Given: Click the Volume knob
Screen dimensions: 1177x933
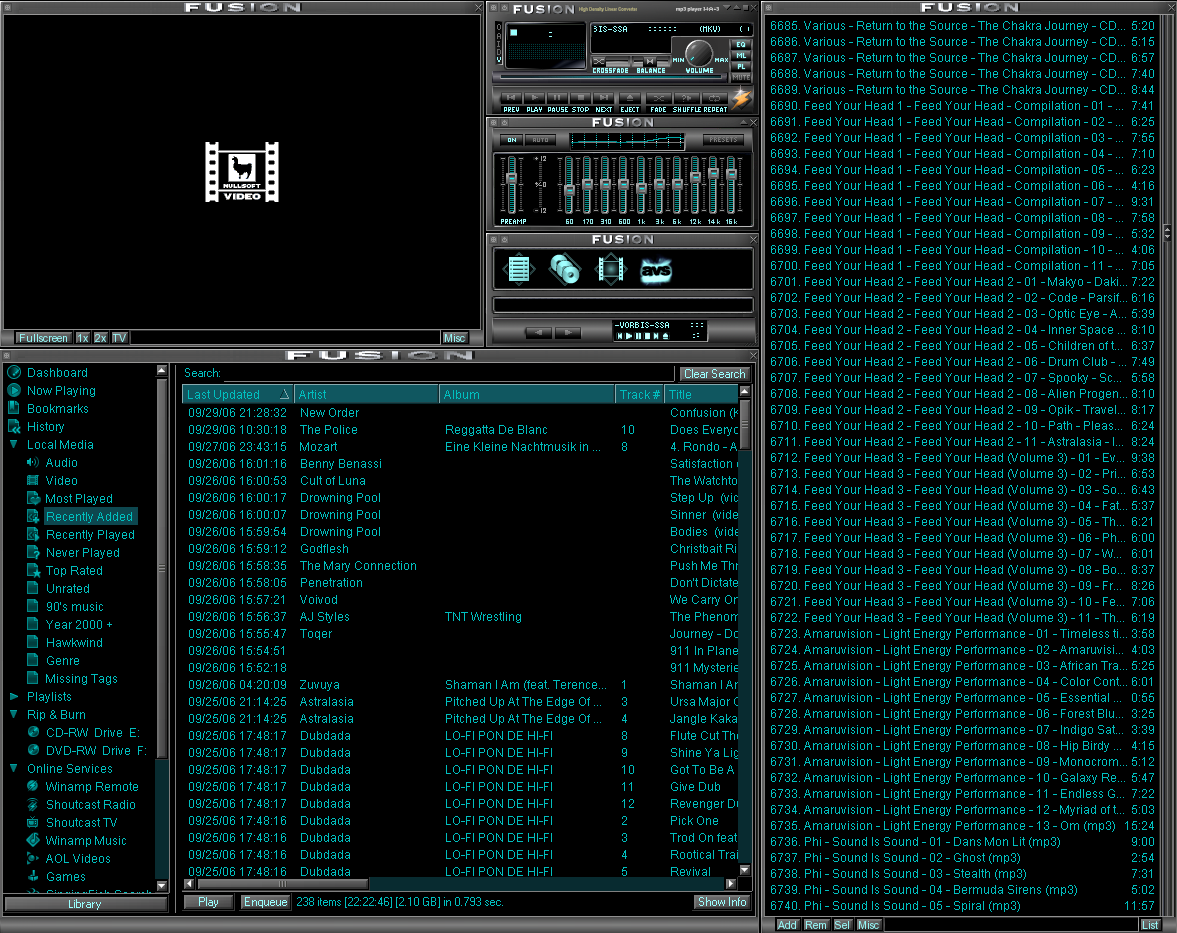Looking at the screenshot, I should click(699, 53).
